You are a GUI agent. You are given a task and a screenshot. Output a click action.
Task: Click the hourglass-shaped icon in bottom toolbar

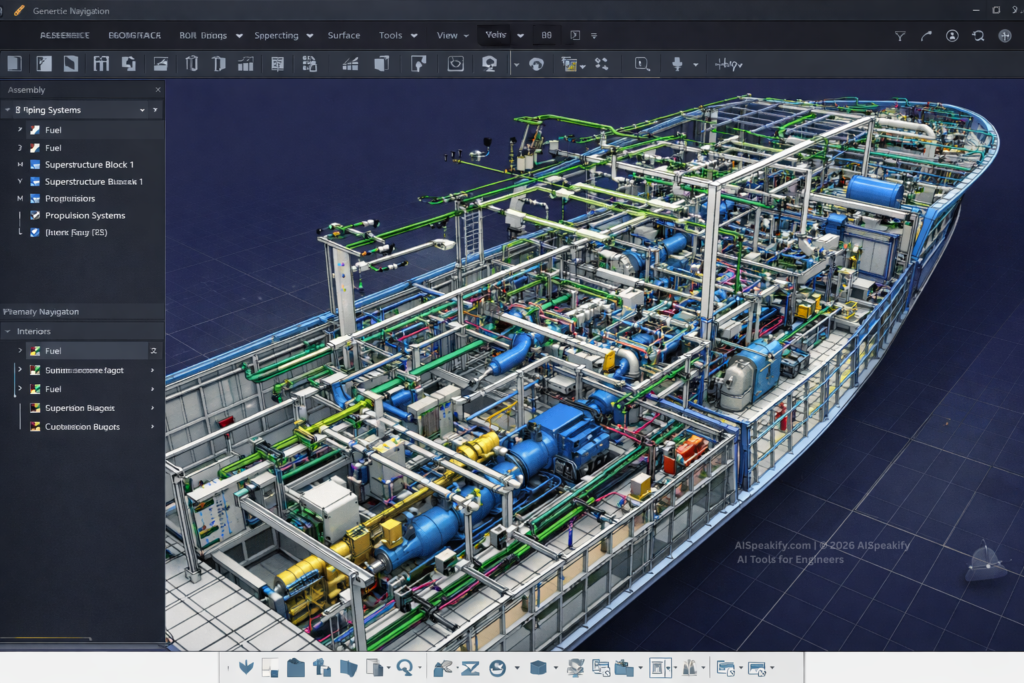point(471,667)
